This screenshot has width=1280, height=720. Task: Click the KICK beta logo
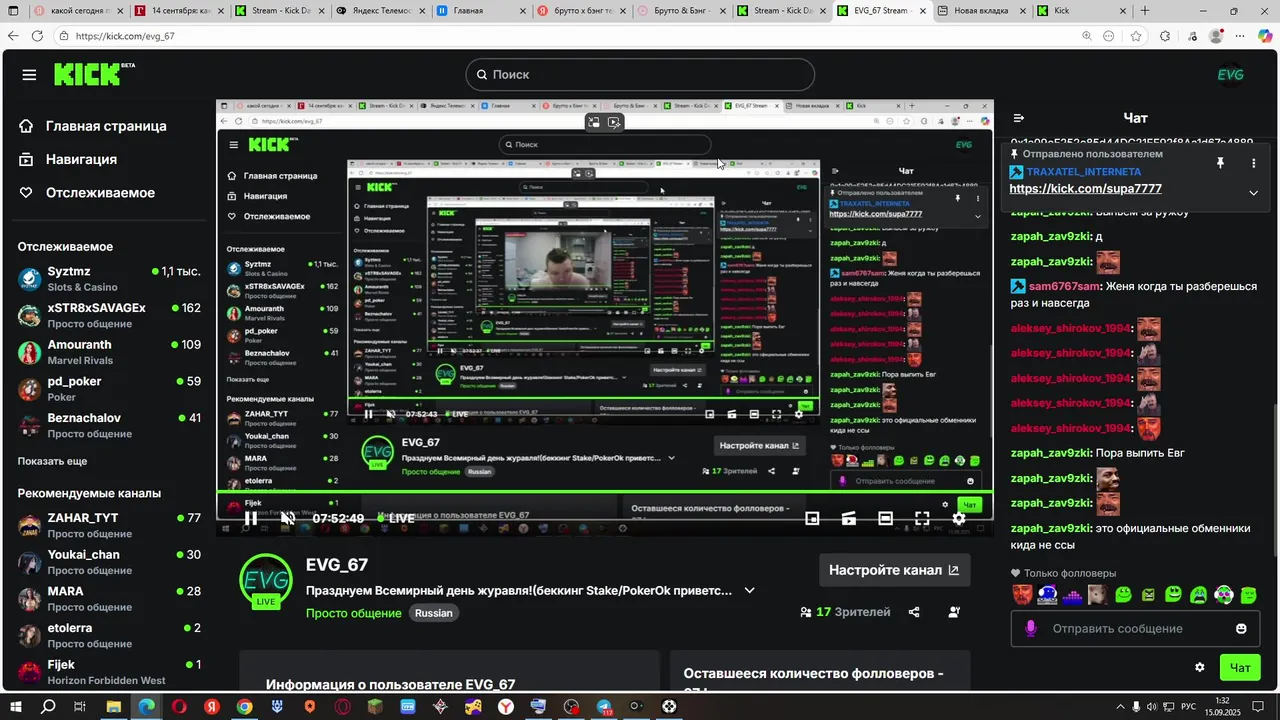(94, 74)
